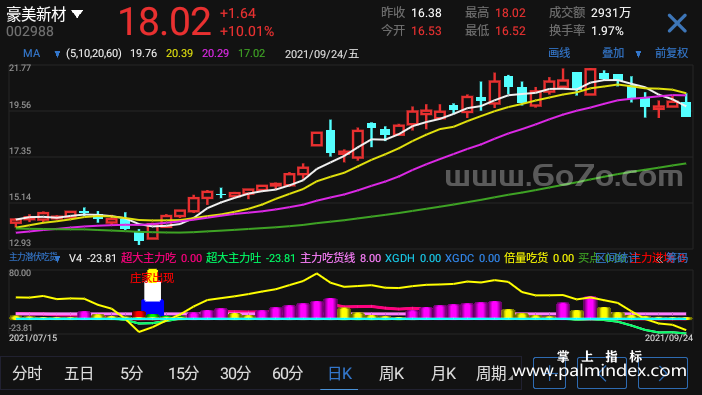Click the price change +1.64
This screenshot has height=395, width=702.
click(x=238, y=13)
